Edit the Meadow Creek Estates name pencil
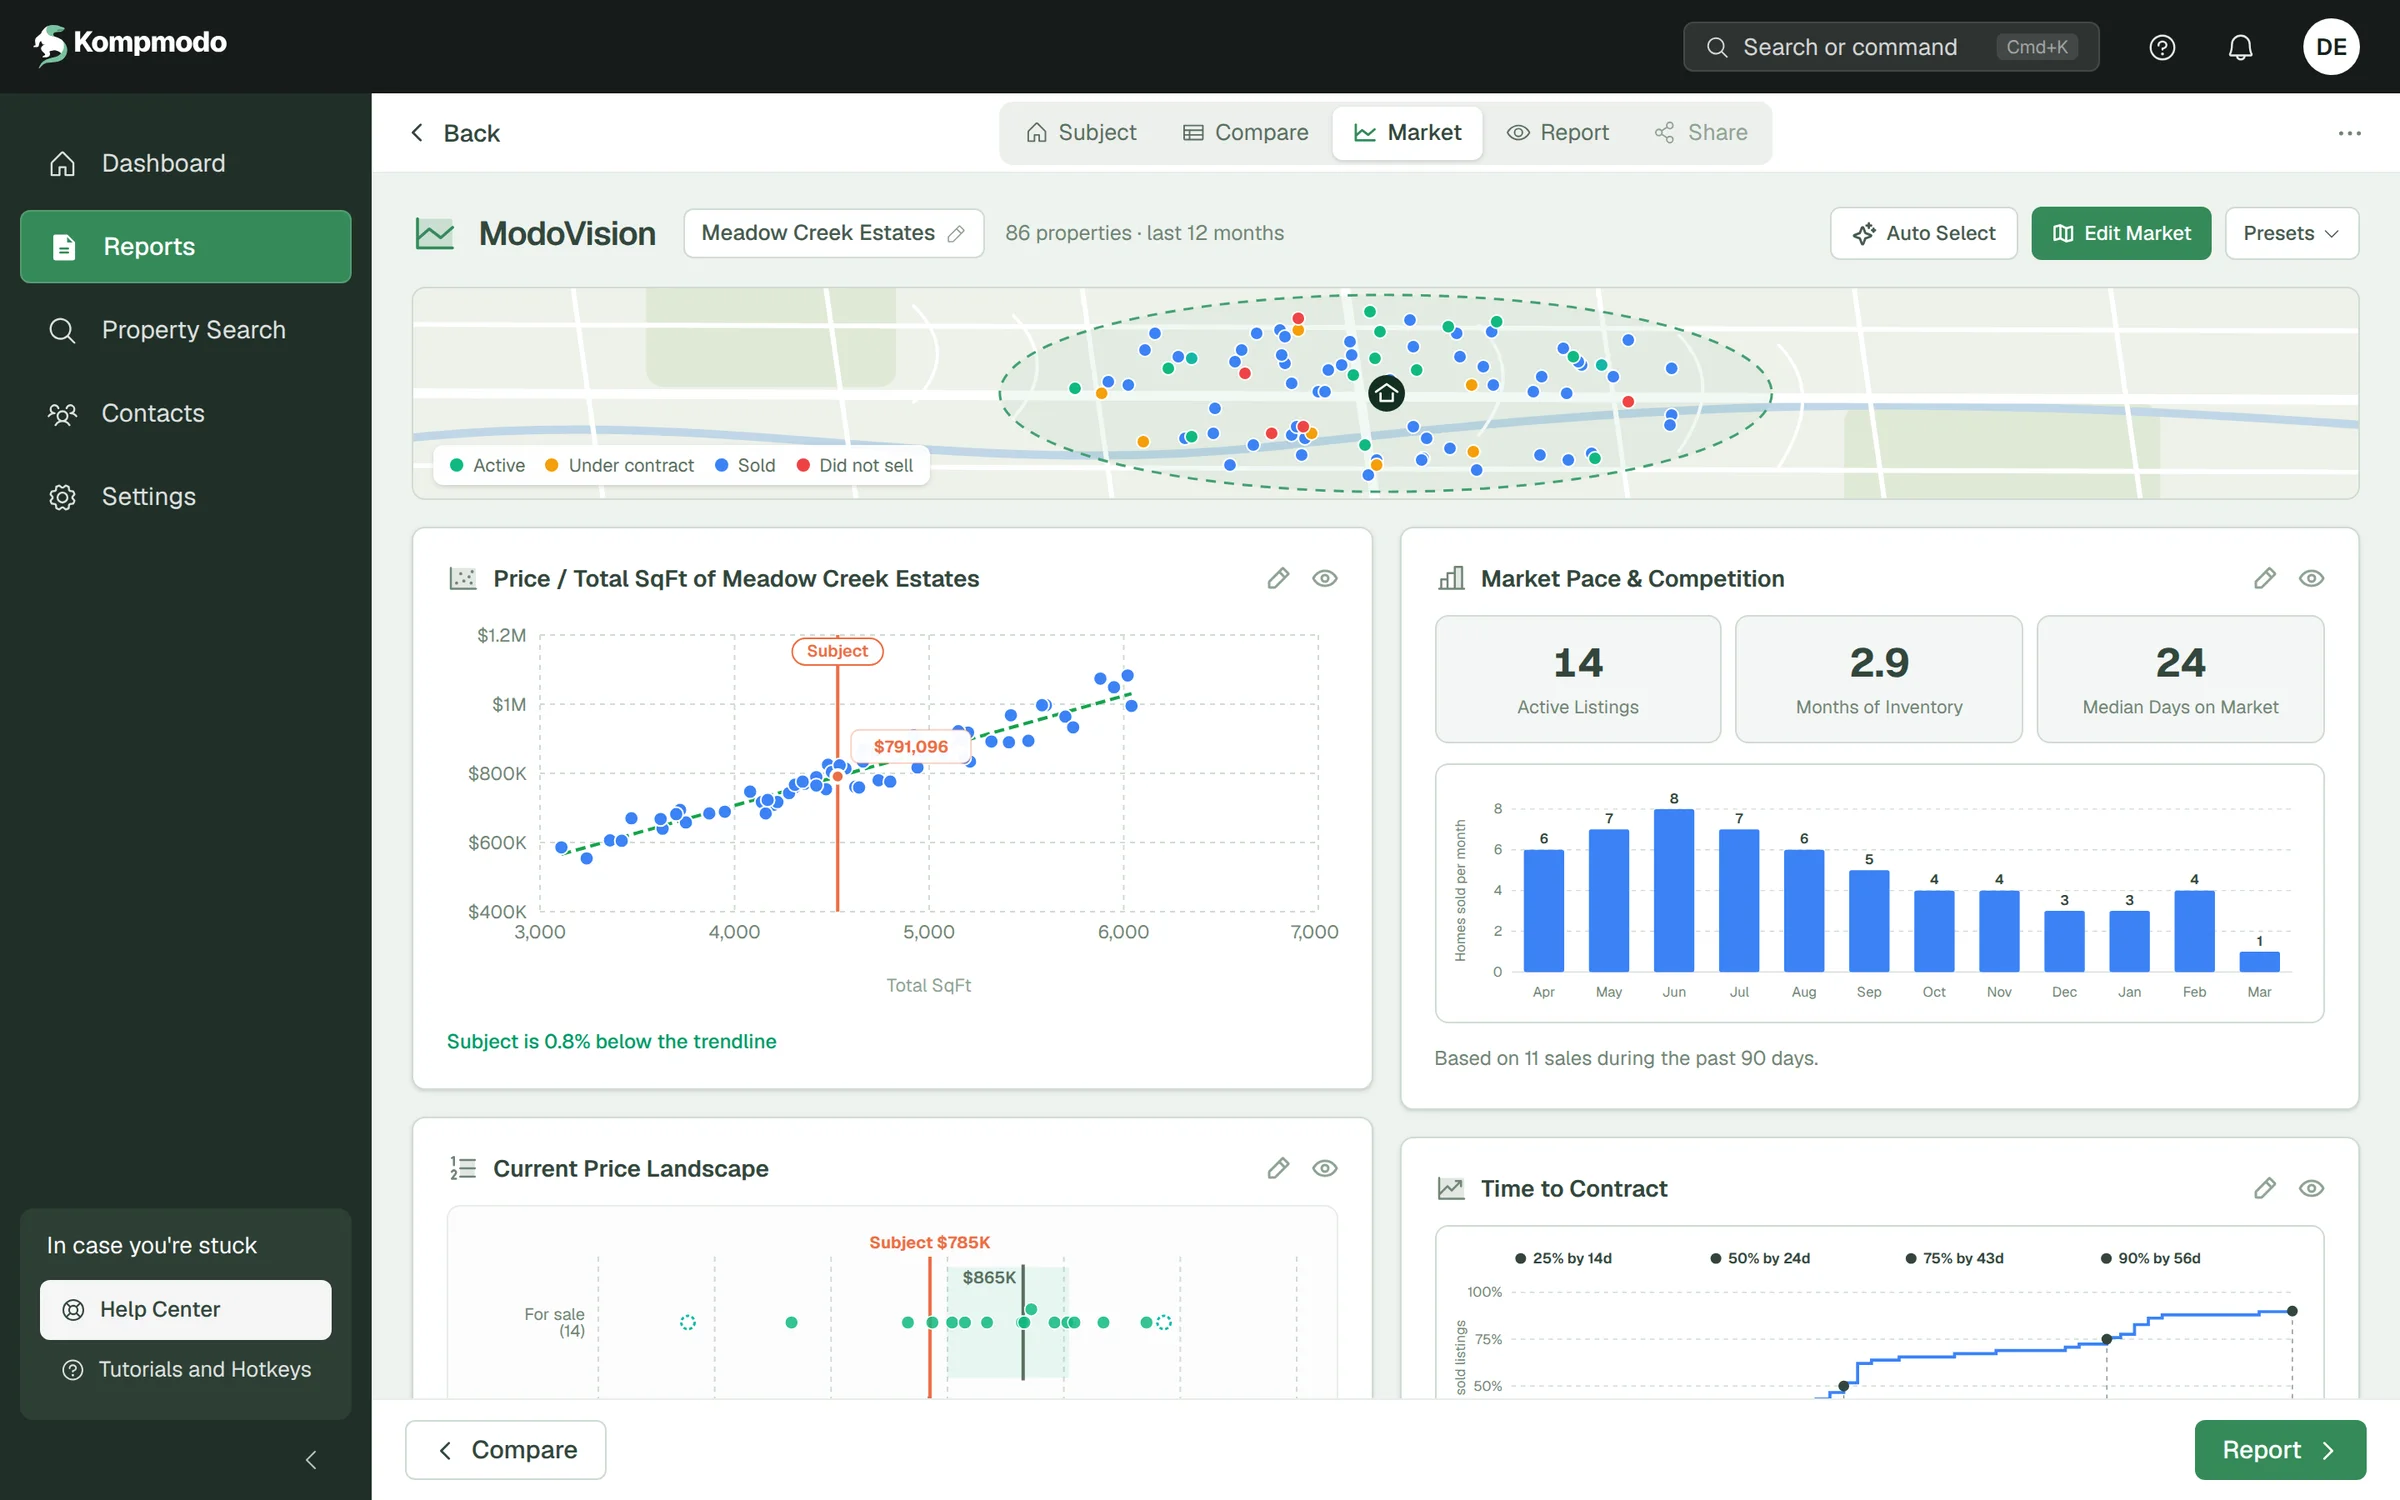 tap(956, 234)
